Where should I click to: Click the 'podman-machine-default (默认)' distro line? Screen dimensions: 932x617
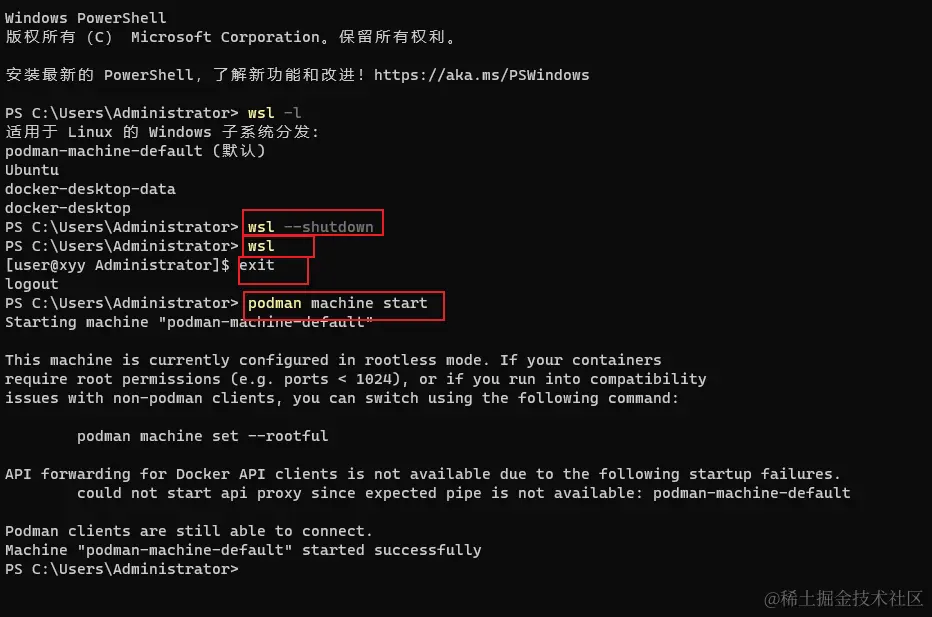(135, 151)
